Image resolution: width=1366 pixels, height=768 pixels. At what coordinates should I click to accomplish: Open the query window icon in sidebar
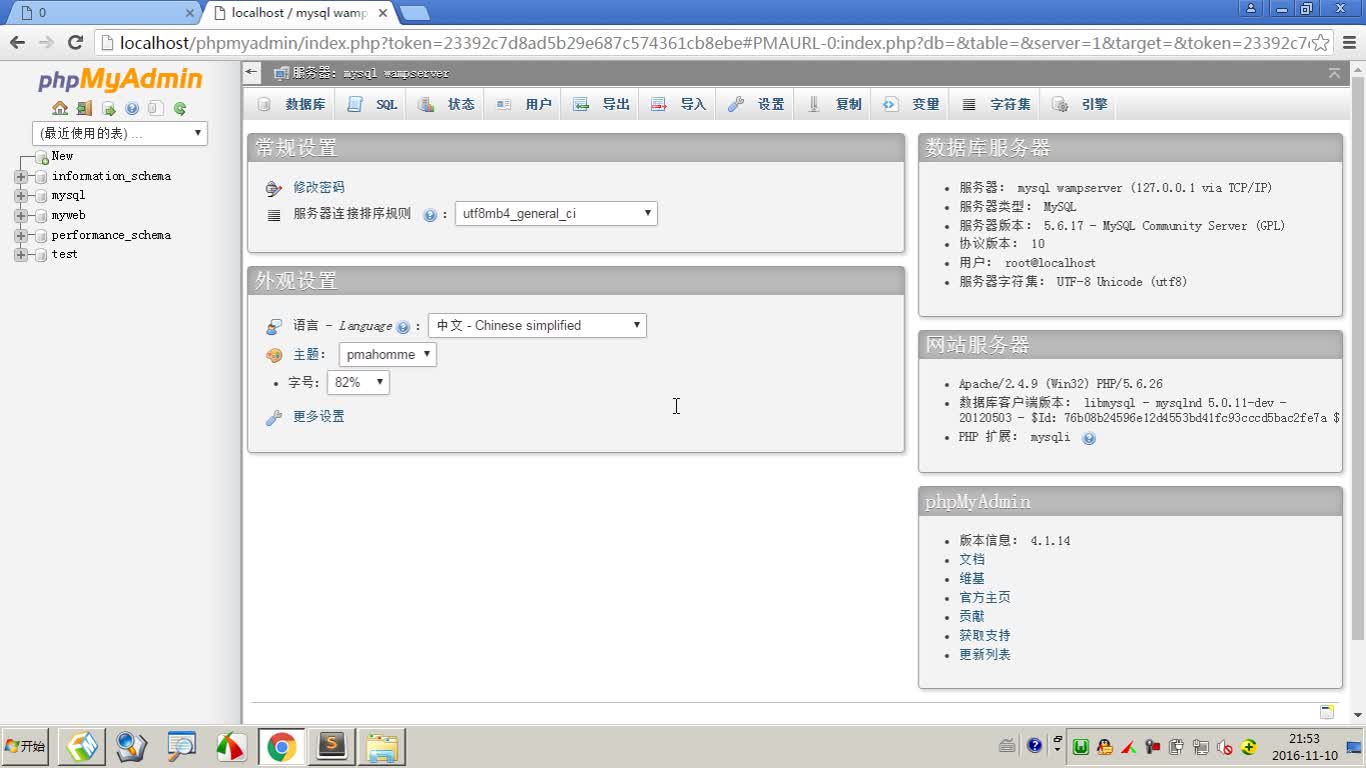click(108, 108)
